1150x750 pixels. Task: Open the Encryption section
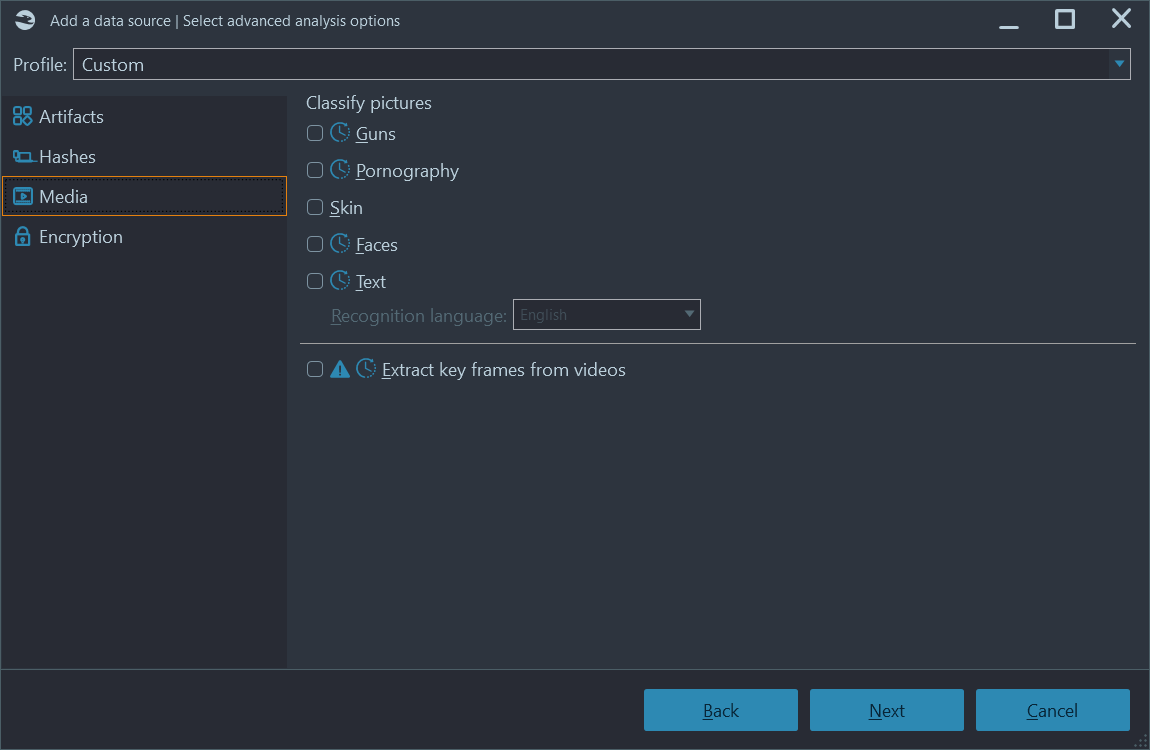point(144,237)
